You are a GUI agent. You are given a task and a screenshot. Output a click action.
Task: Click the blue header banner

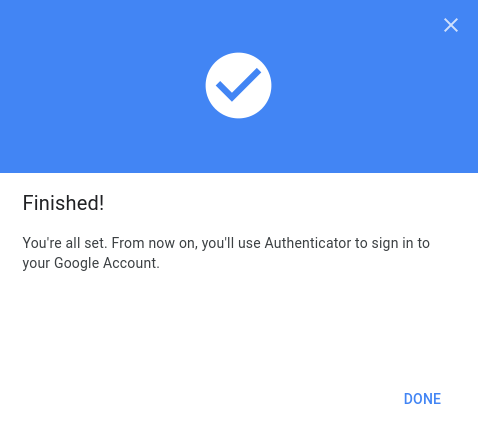tap(239, 86)
